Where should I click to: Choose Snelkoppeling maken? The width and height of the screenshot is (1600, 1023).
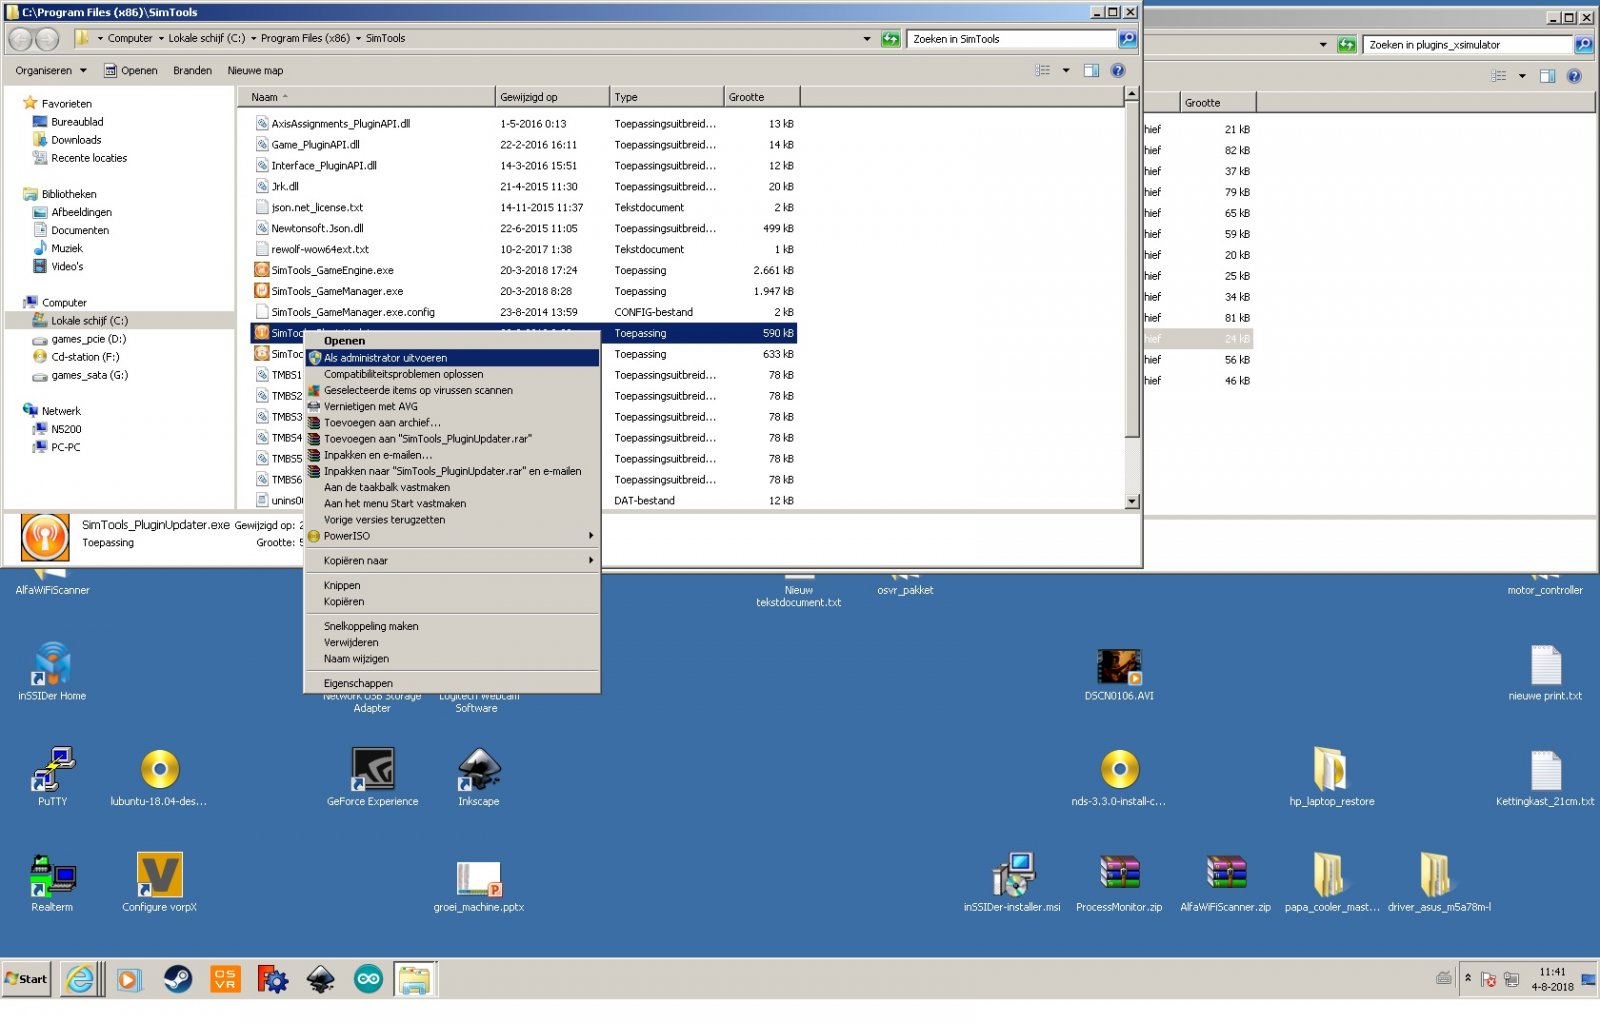click(x=452, y=626)
